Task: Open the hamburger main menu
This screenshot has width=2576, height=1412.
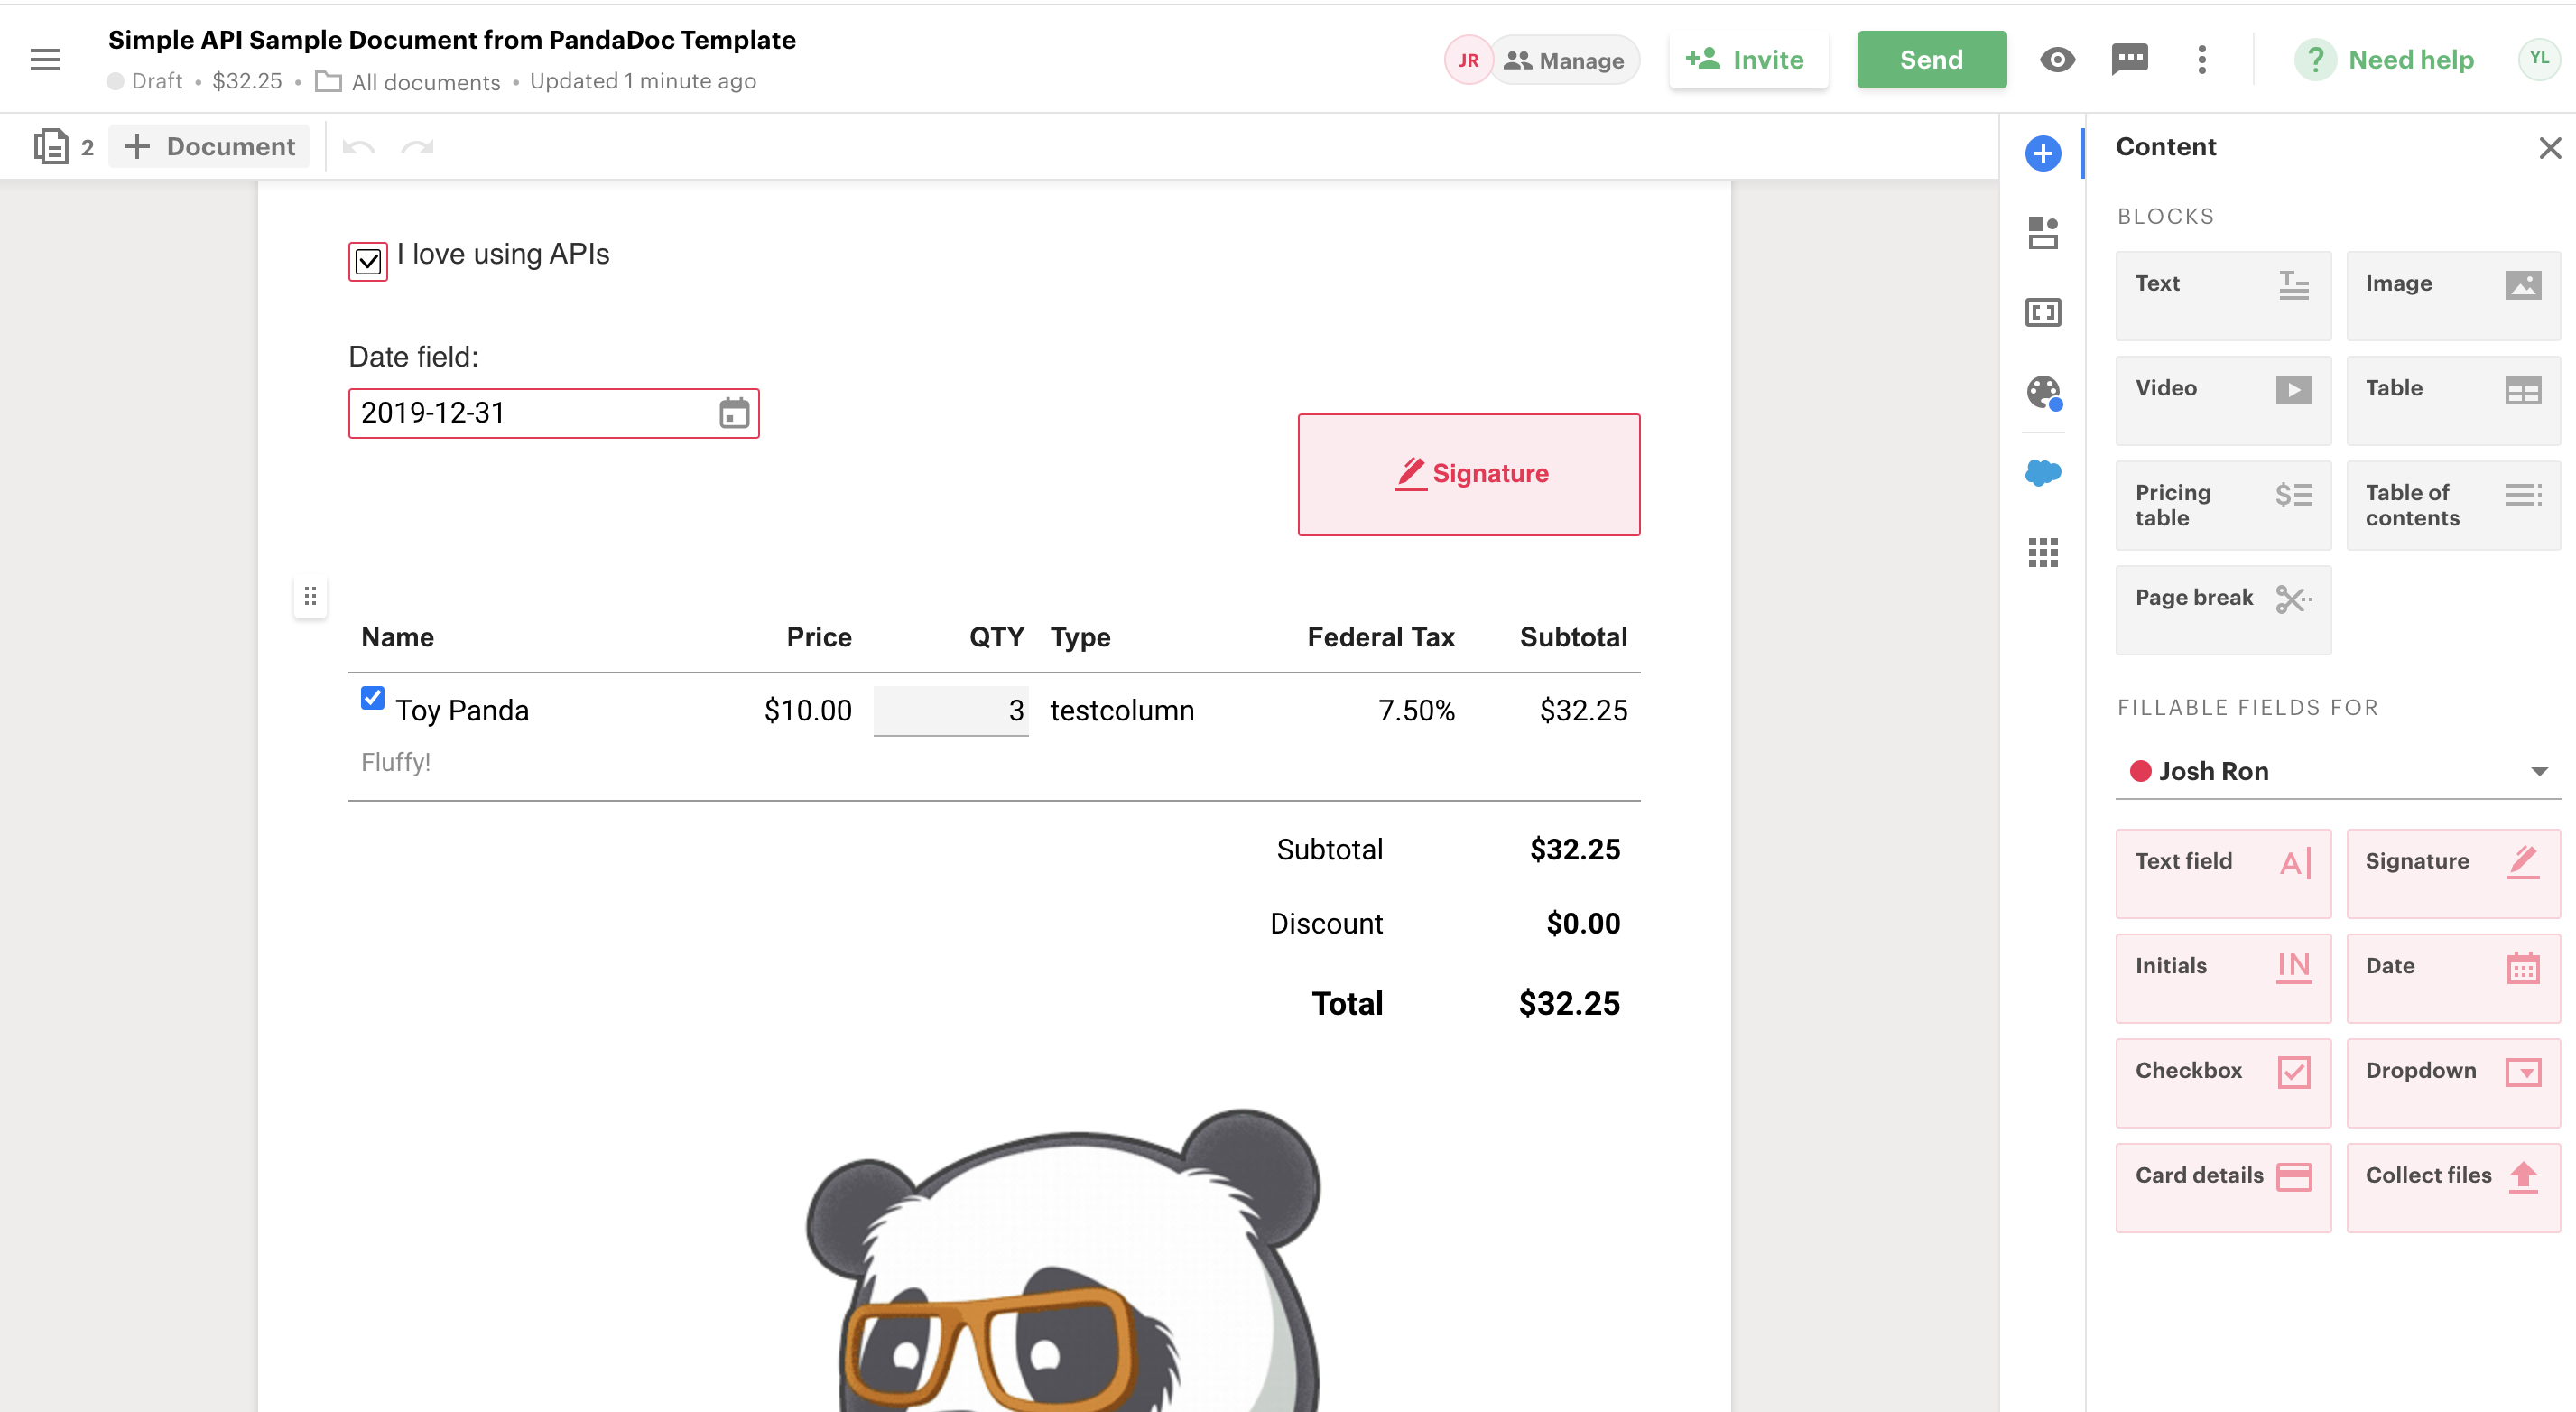Action: pyautogui.click(x=45, y=60)
